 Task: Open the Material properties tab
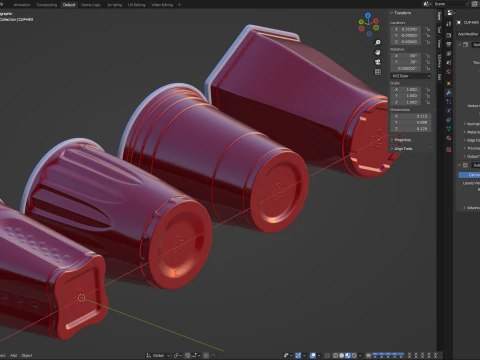coord(449,138)
